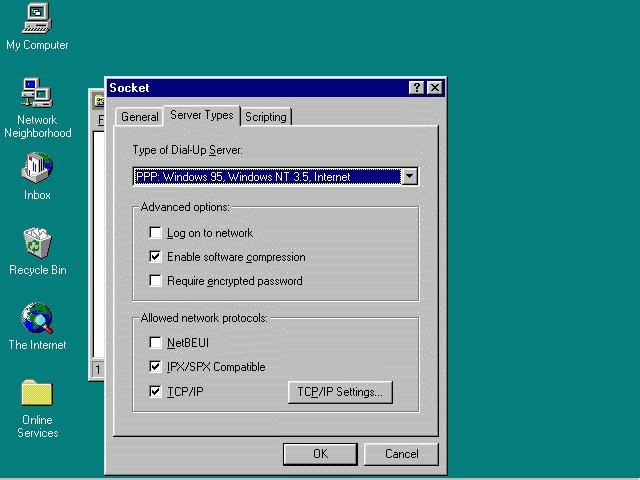640x480 pixels.
Task: Confirm with the OK button
Action: click(x=320, y=454)
